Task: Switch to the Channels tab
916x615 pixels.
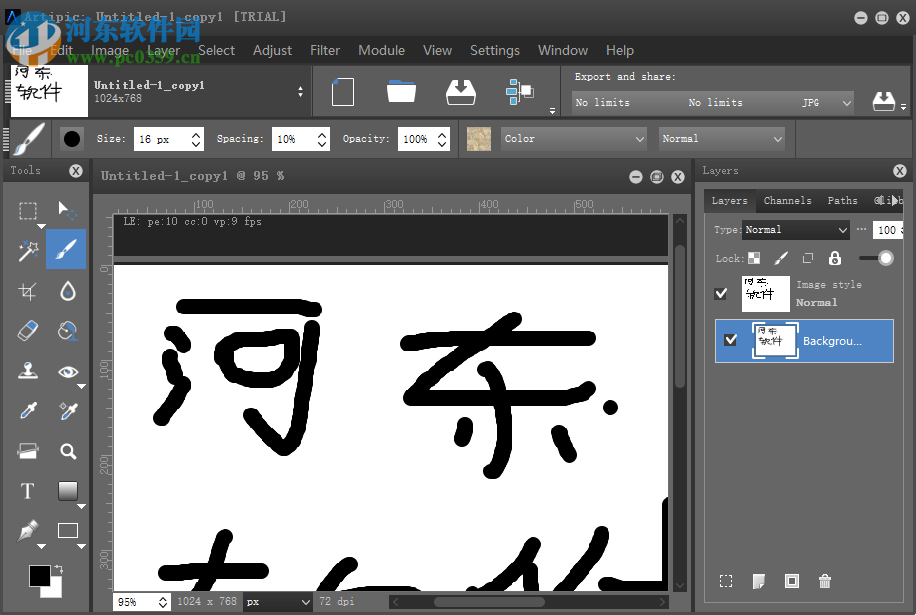Action: pyautogui.click(x=787, y=200)
